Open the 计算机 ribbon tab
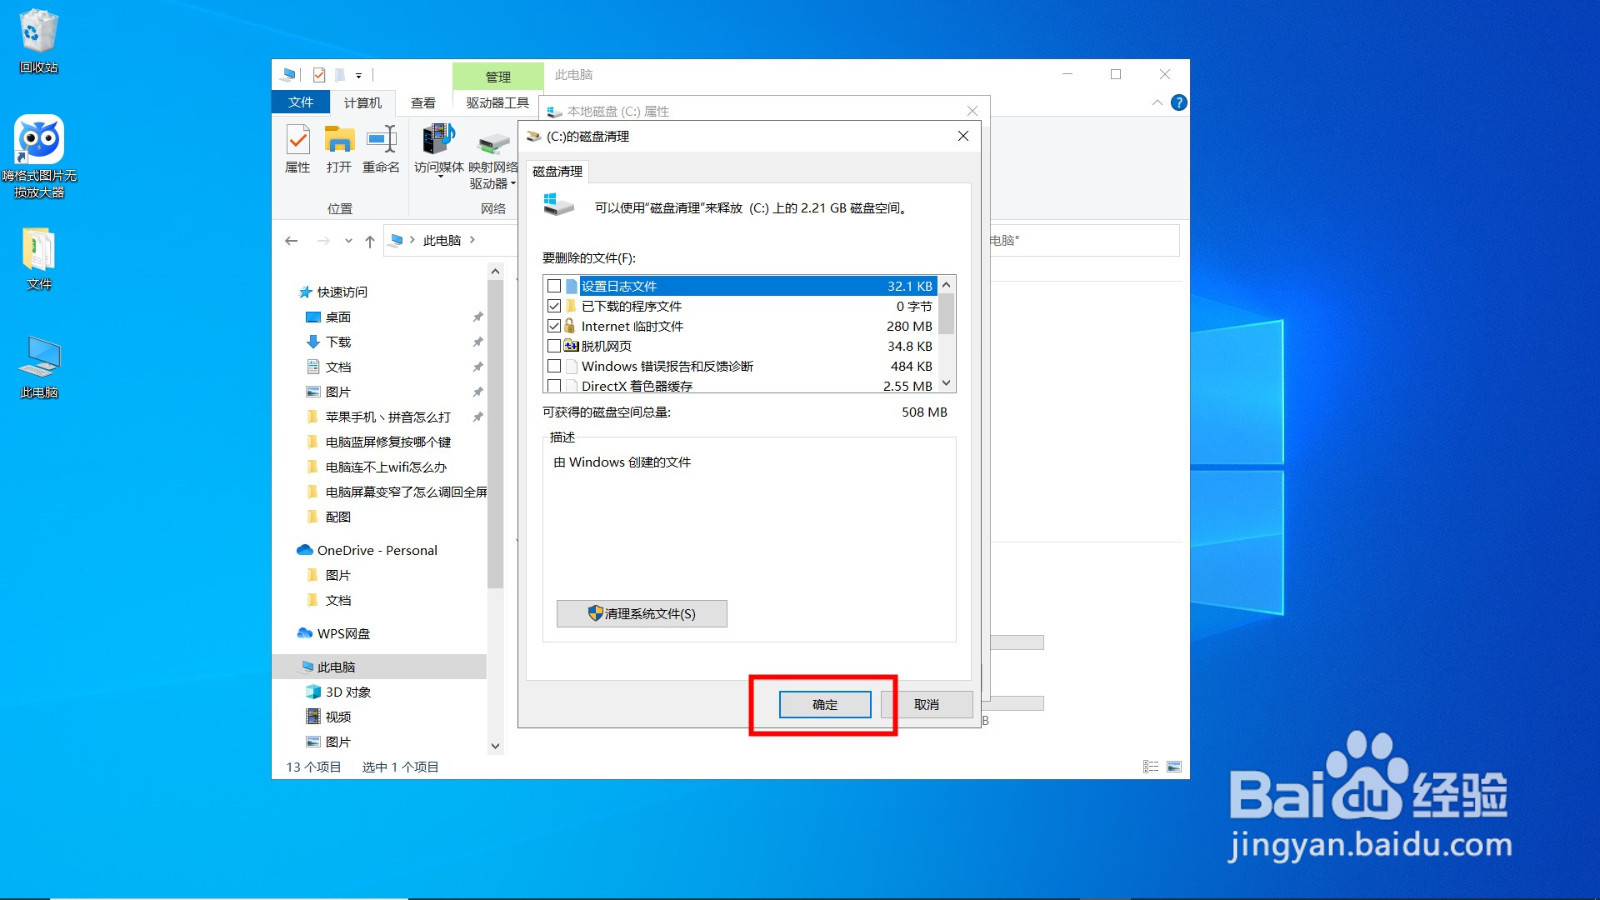 click(x=363, y=103)
